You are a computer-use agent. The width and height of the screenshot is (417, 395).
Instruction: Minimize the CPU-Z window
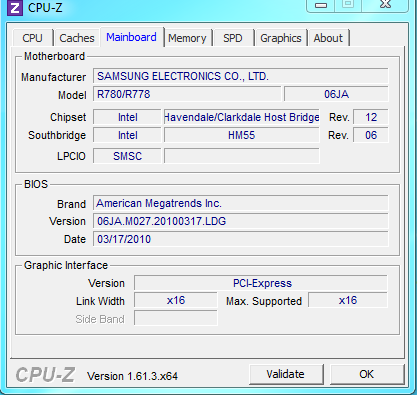pyautogui.click(x=321, y=5)
